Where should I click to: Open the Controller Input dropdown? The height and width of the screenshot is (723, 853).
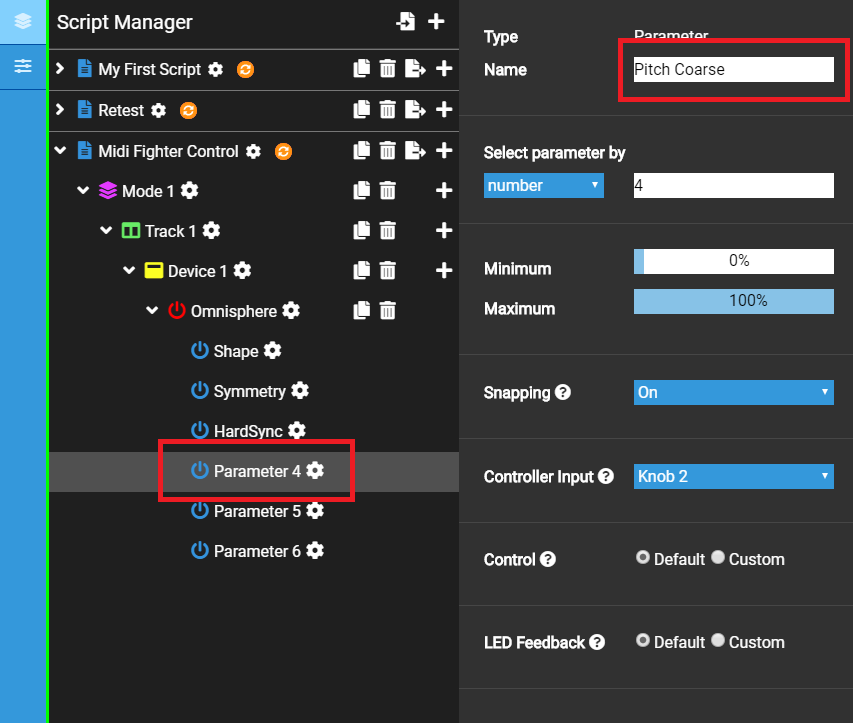coord(733,476)
